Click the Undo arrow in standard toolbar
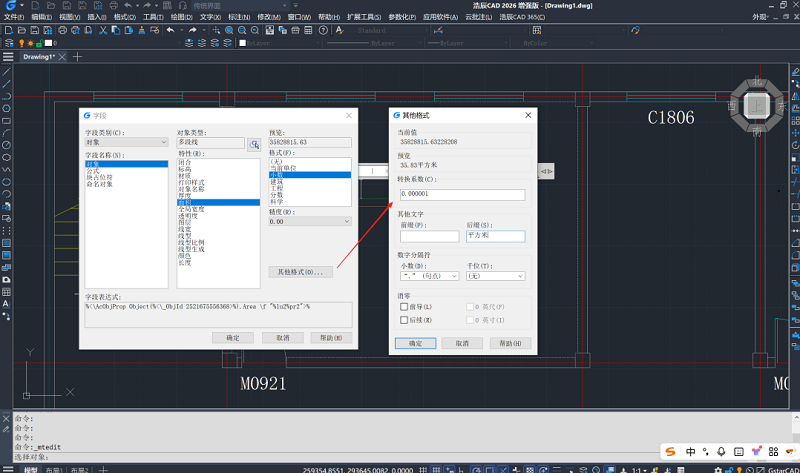This screenshot has width=800, height=473. tap(169, 30)
